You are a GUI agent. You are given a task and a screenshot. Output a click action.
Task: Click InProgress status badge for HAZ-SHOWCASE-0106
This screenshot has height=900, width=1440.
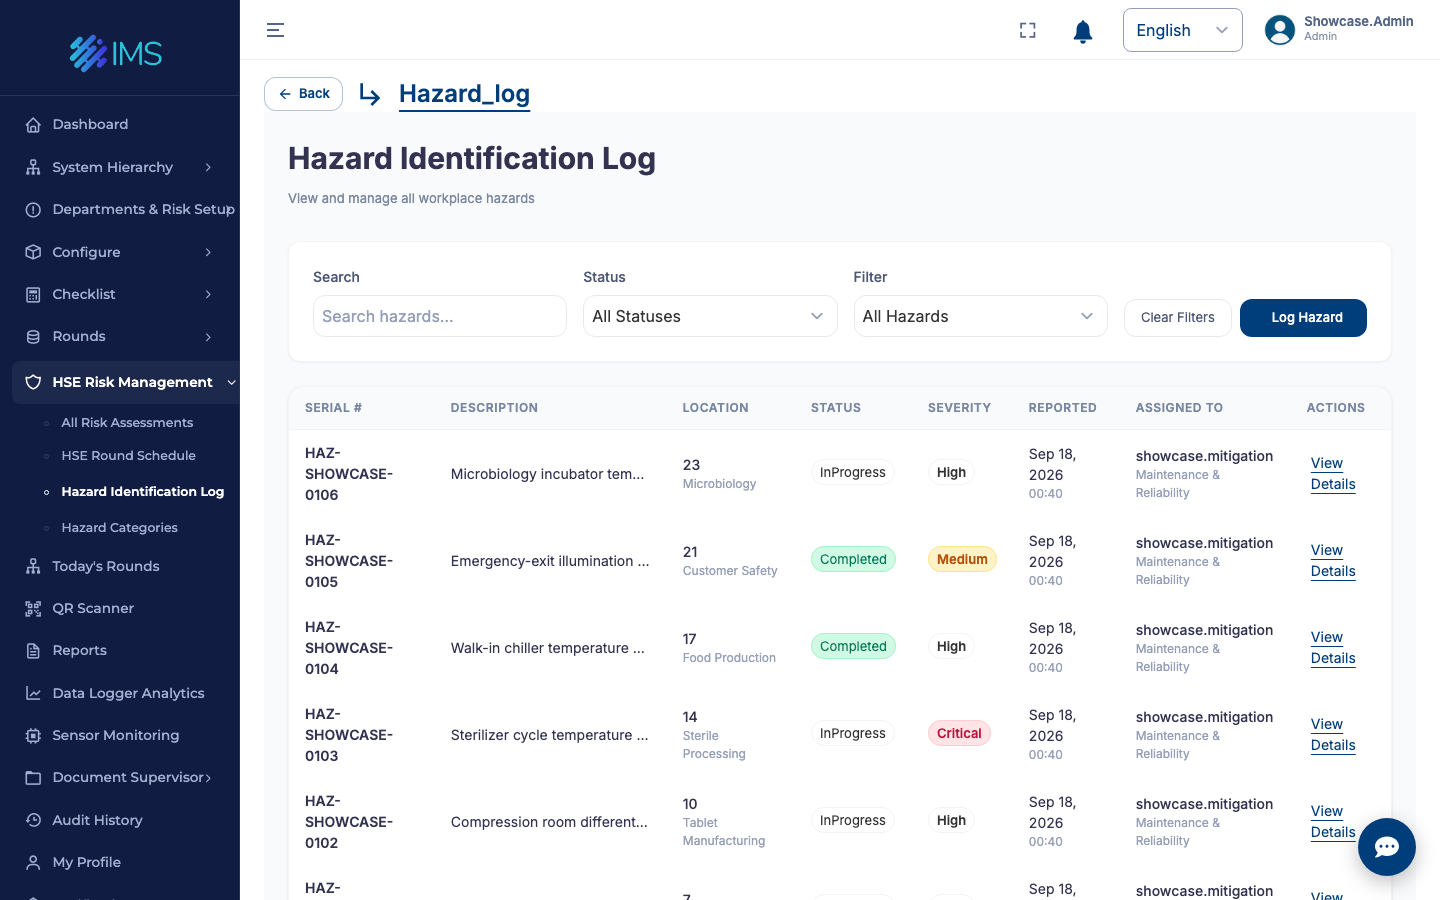point(853,472)
